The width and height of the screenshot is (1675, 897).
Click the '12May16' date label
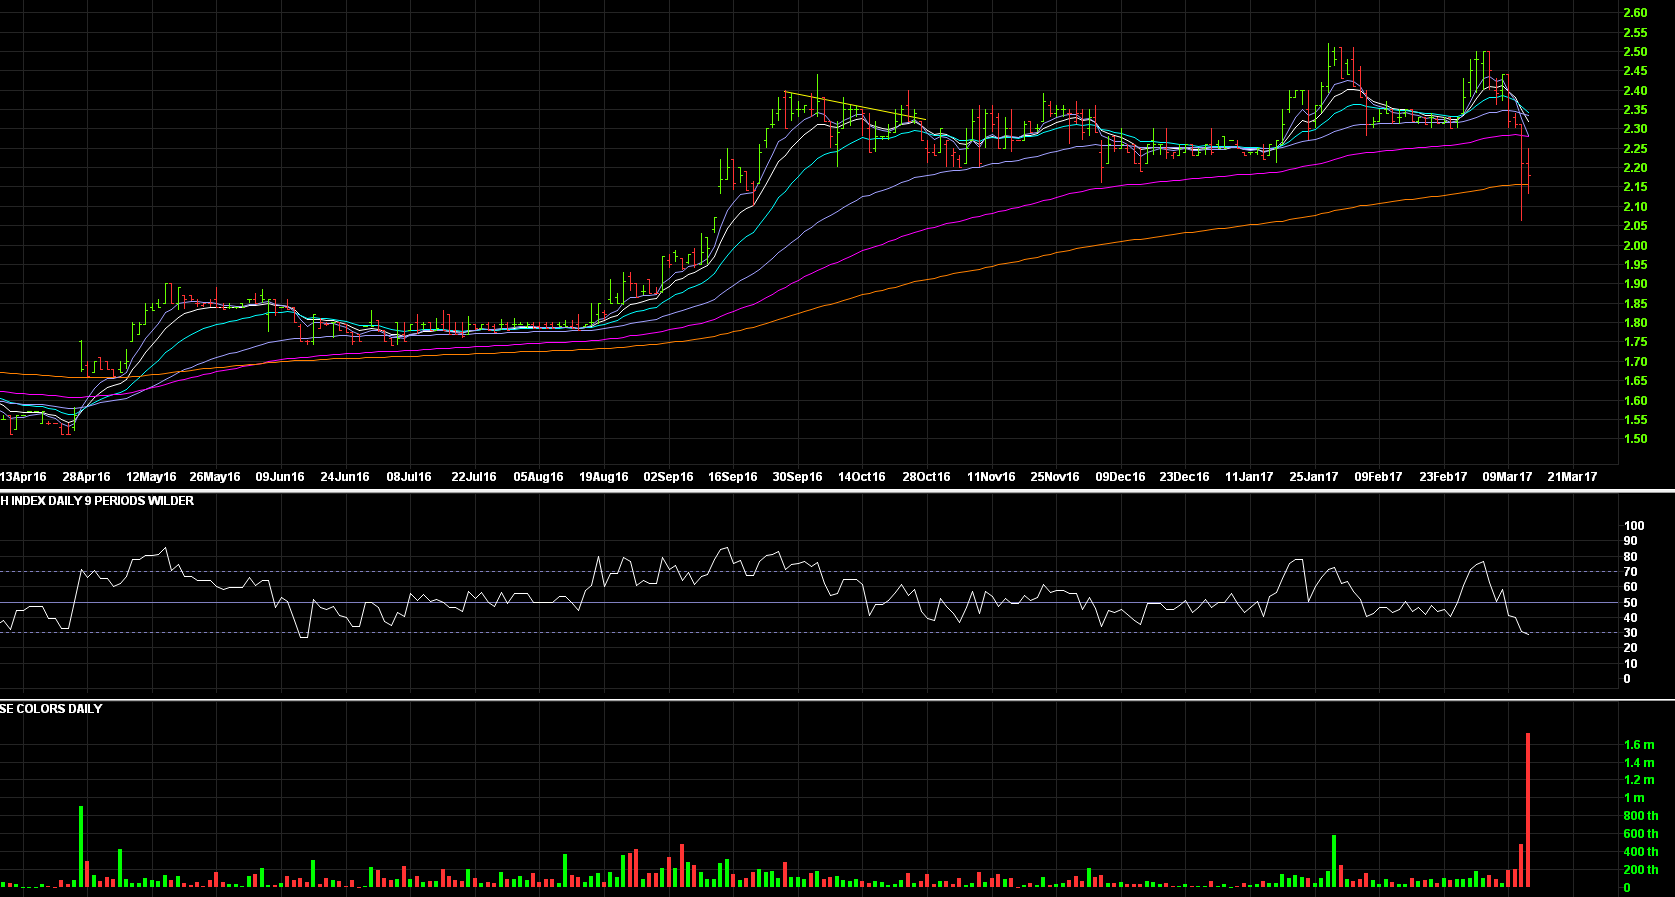click(x=151, y=477)
